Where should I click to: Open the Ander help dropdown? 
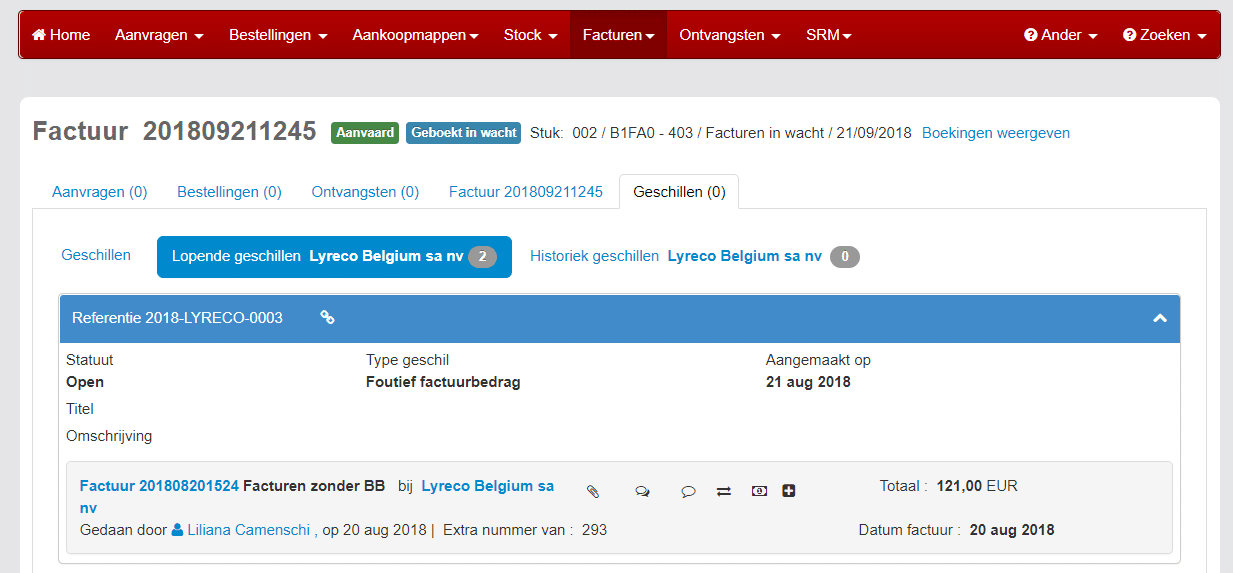pyautogui.click(x=1061, y=35)
